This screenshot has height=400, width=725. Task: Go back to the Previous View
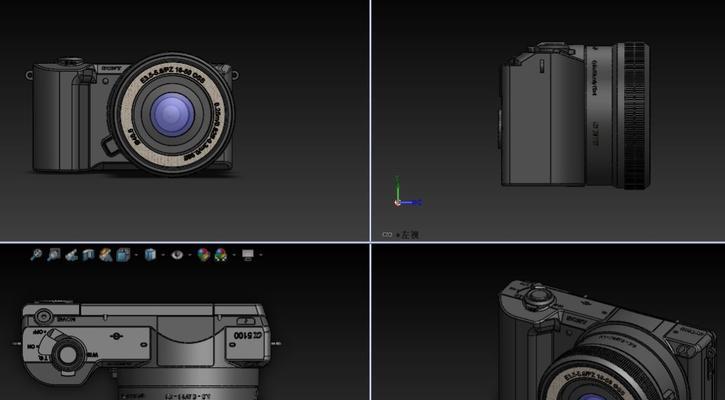pos(71,255)
